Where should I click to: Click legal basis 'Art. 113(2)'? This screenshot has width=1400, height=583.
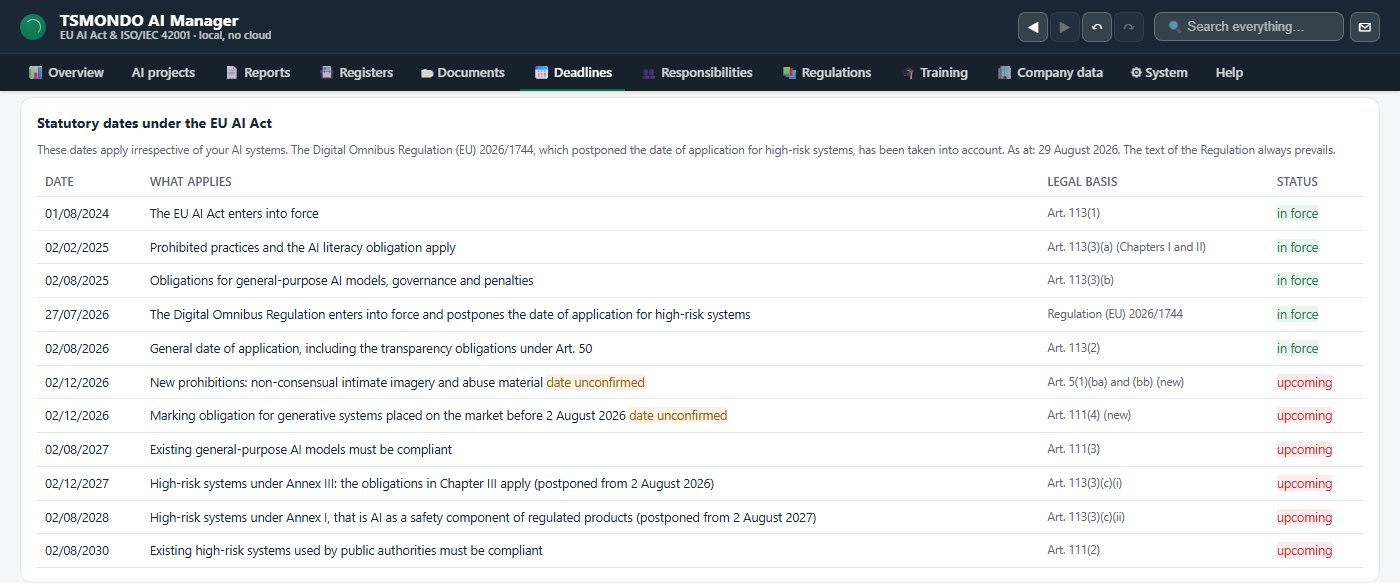pyautogui.click(x=1073, y=348)
